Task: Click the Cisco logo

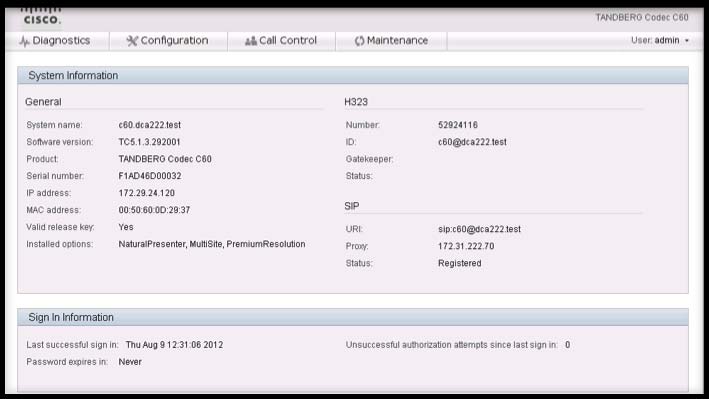Action: [x=41, y=16]
